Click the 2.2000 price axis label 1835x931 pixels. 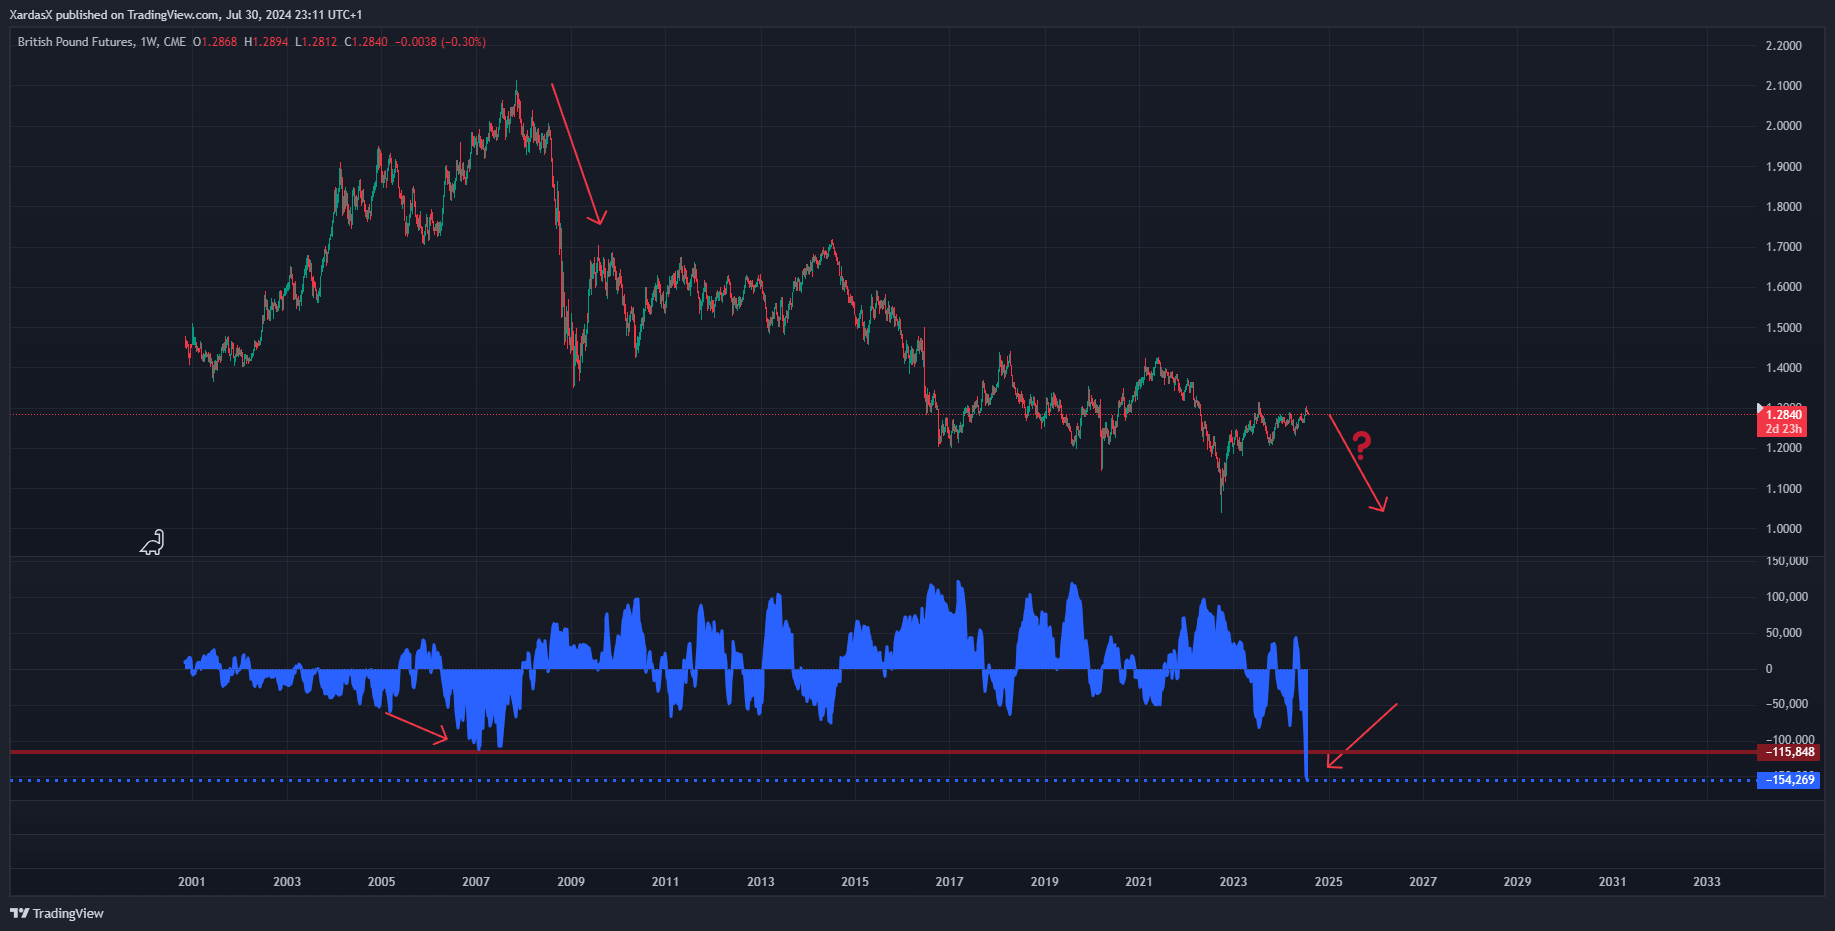point(1784,46)
